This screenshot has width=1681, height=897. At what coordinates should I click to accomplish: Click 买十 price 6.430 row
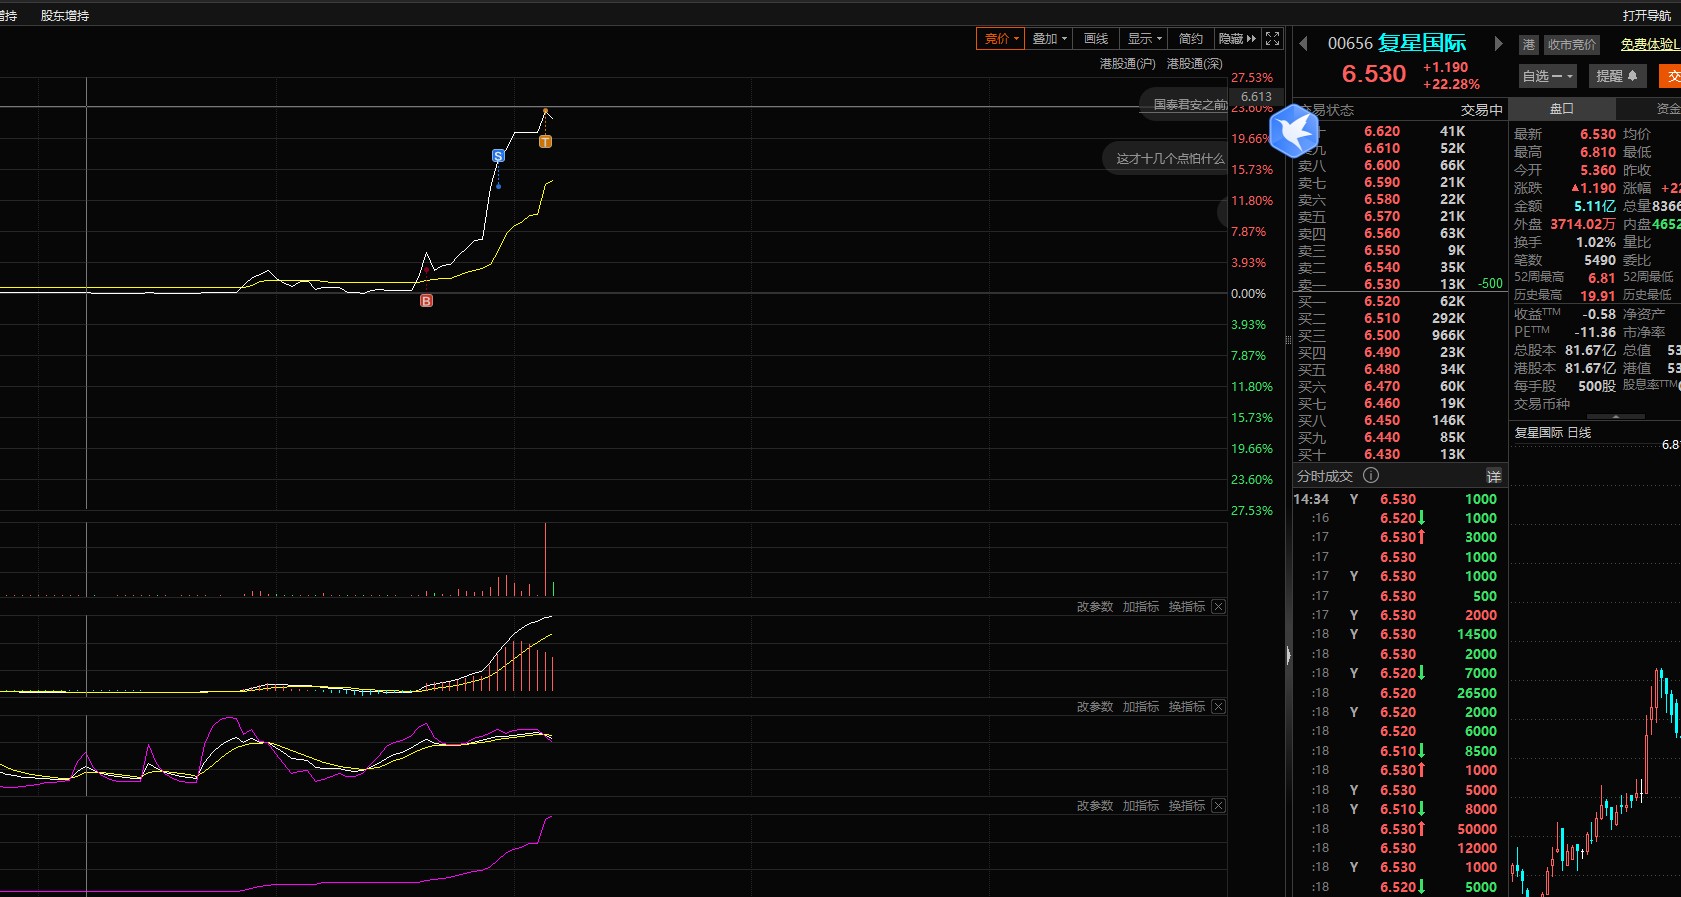(x=1400, y=454)
